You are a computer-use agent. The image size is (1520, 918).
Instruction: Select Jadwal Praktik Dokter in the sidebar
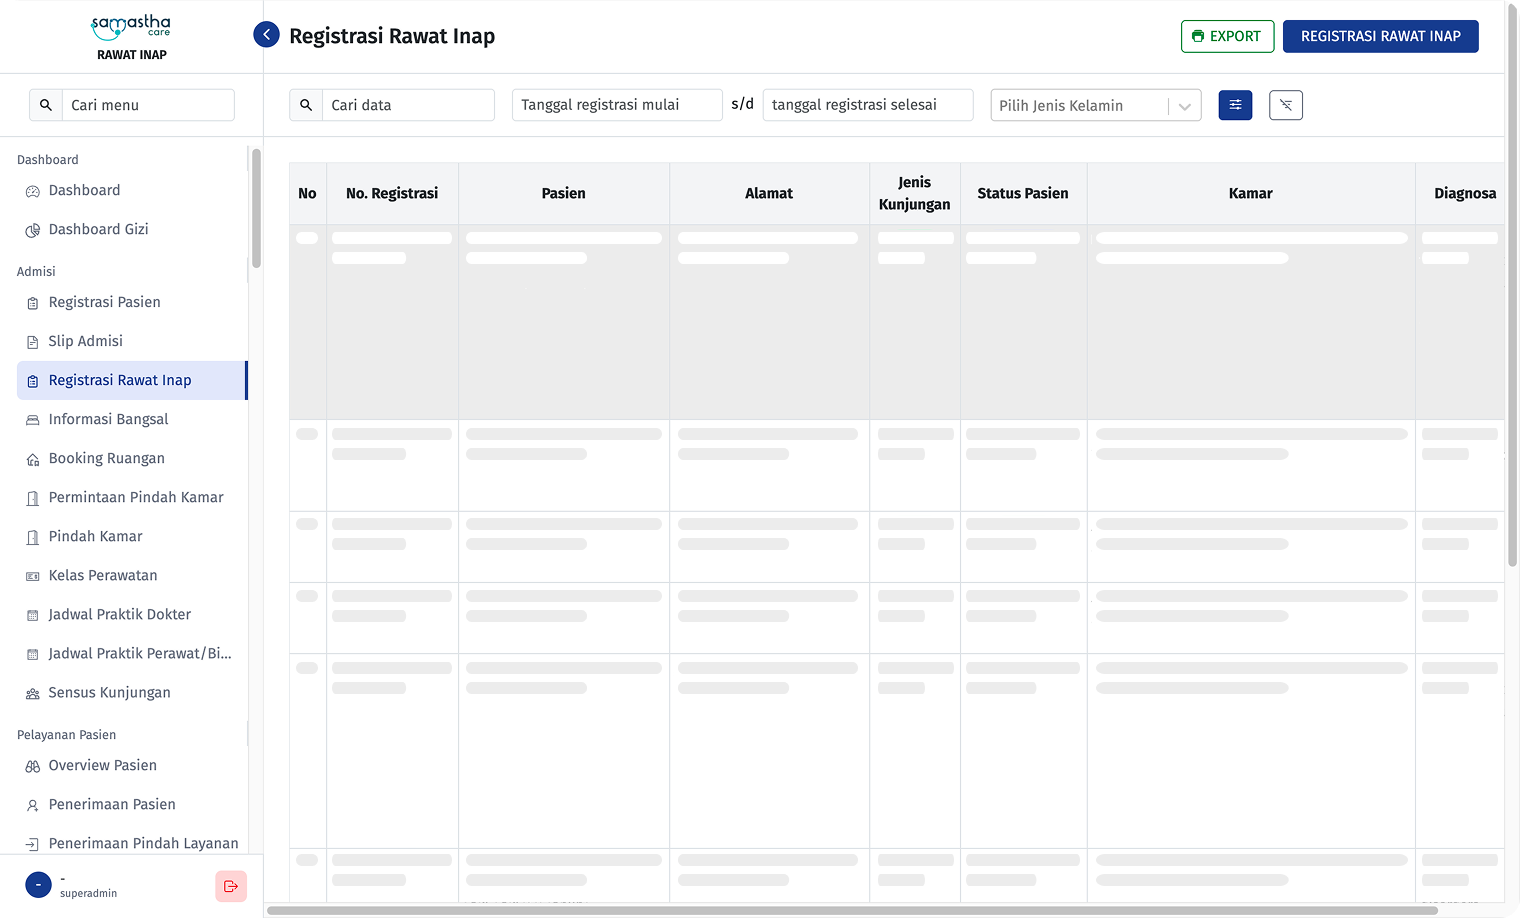(x=120, y=614)
